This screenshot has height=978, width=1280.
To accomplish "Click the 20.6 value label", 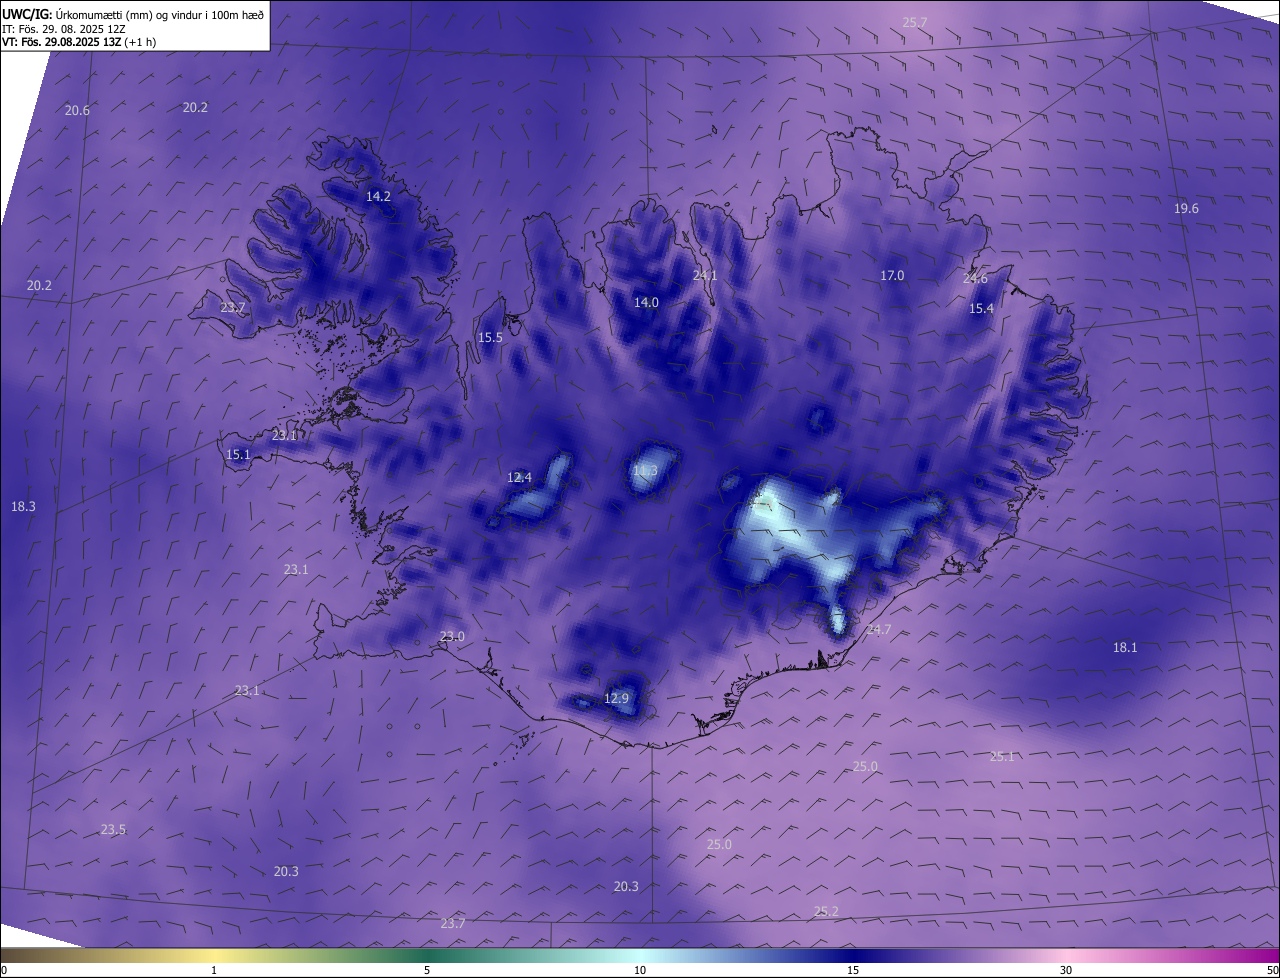I will point(77,110).
